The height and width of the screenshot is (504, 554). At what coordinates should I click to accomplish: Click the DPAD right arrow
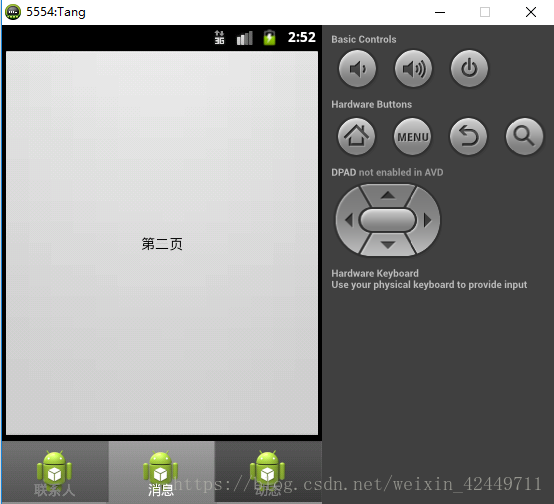click(x=428, y=220)
